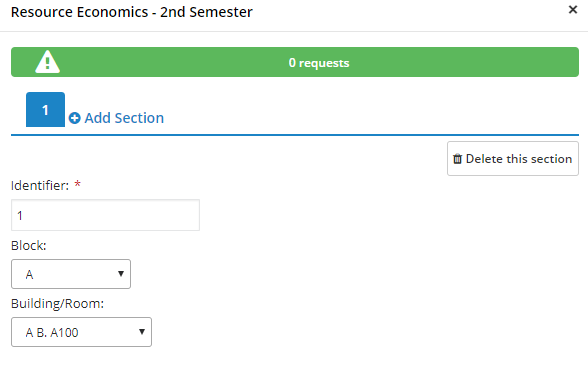Screen dimensions: 588x365
Task: Open the Block dropdown showing A
Action: pos(71,274)
